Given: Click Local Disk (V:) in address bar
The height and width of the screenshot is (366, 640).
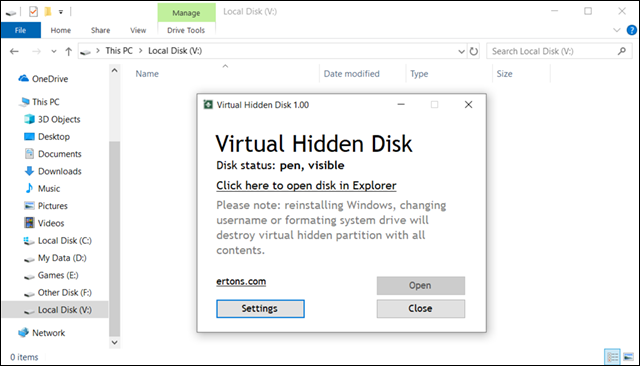Looking at the screenshot, I should [x=175, y=51].
